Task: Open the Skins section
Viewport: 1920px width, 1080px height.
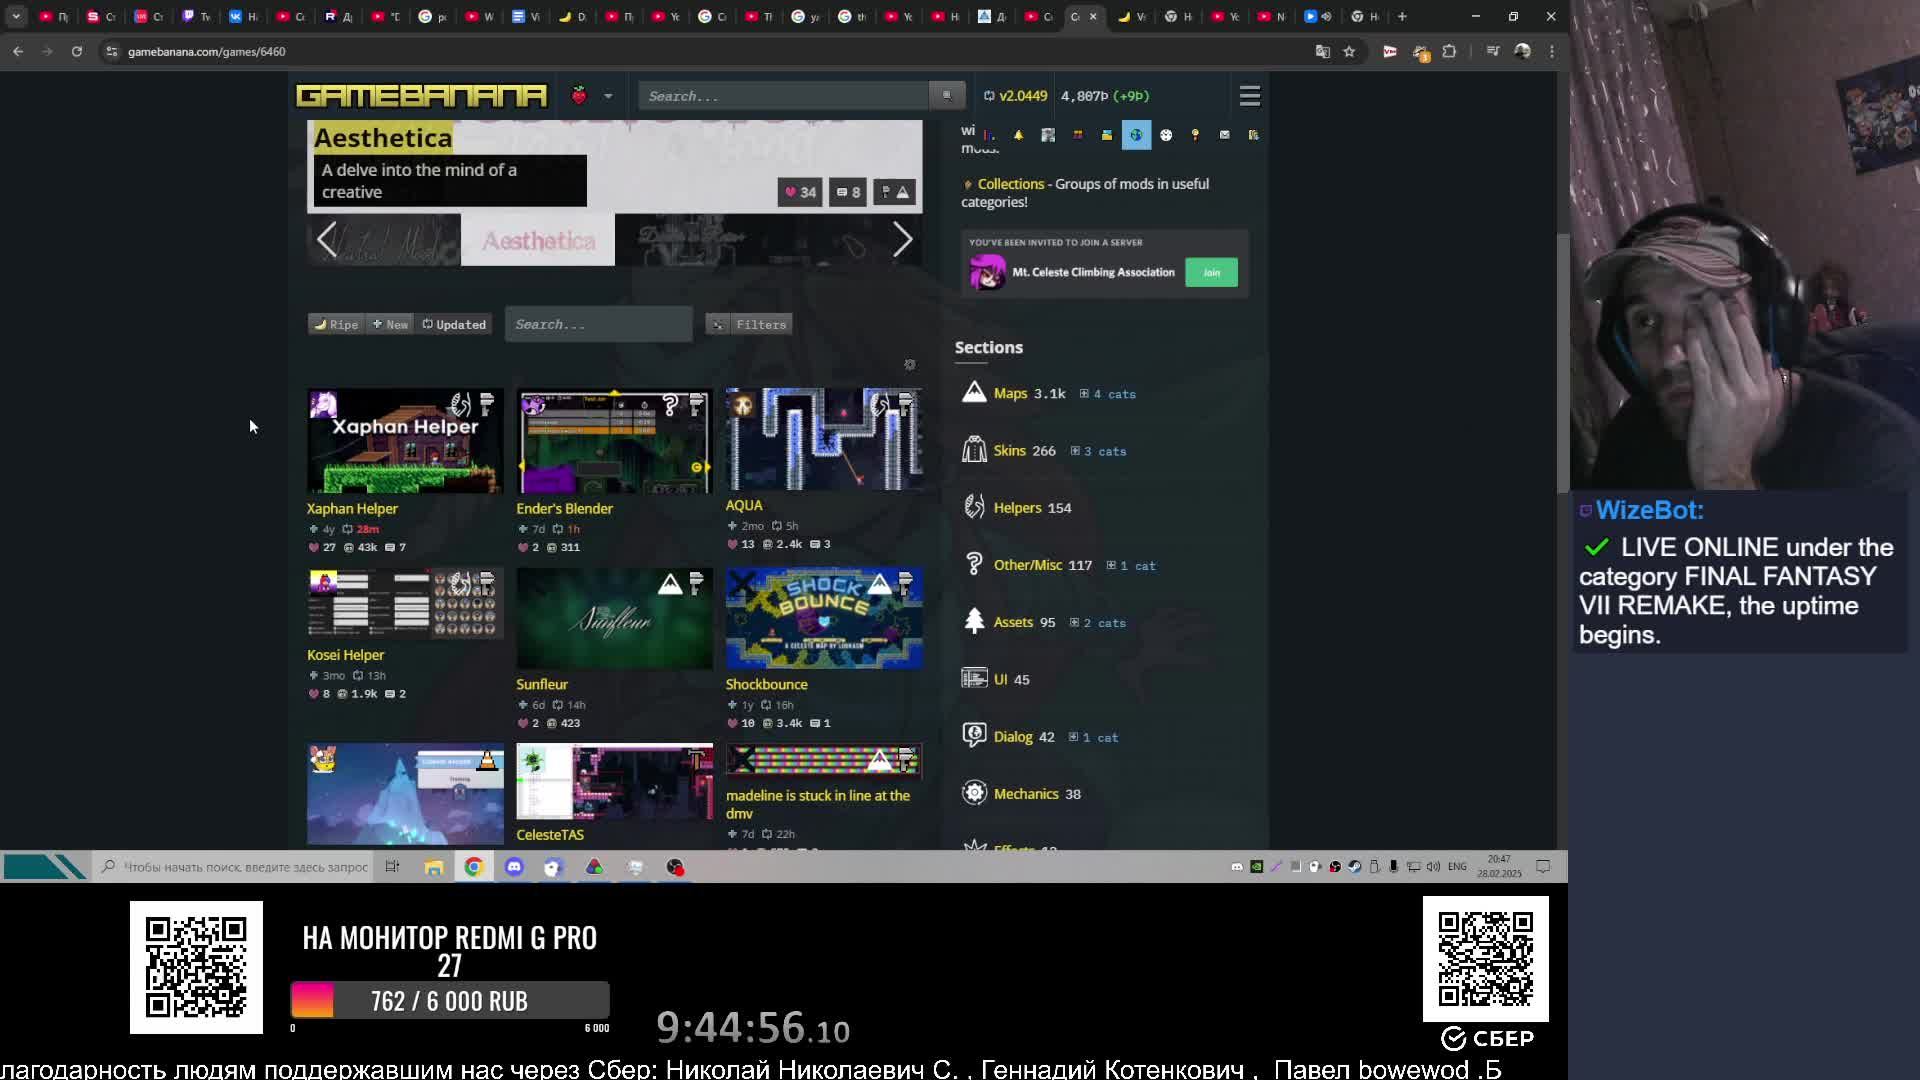Action: pyautogui.click(x=1009, y=451)
